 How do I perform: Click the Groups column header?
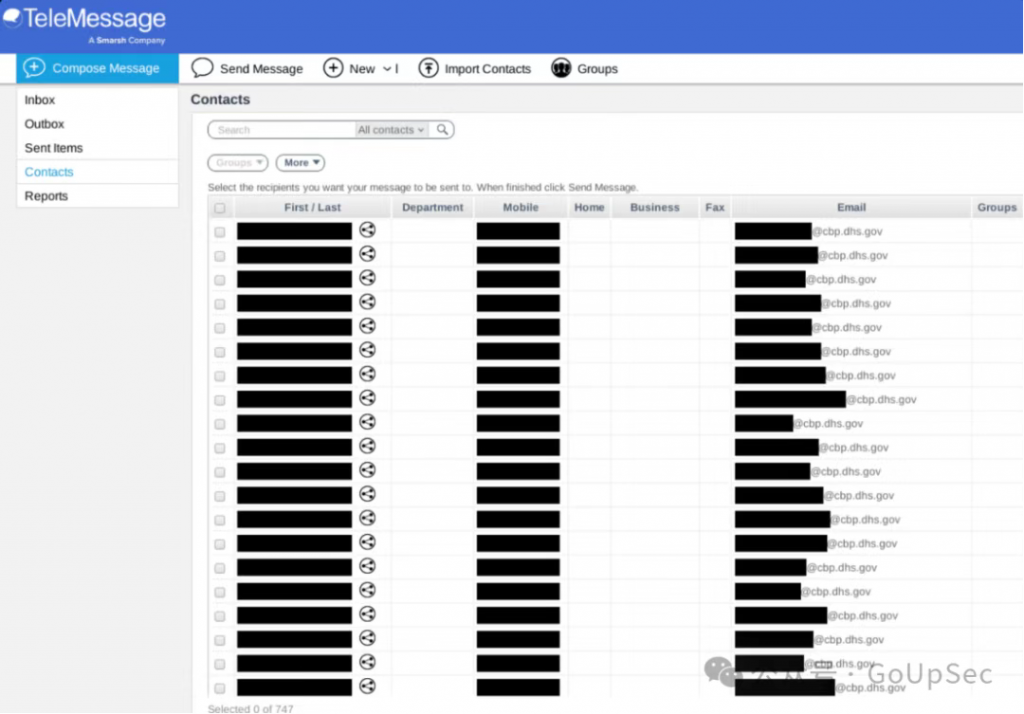click(997, 207)
